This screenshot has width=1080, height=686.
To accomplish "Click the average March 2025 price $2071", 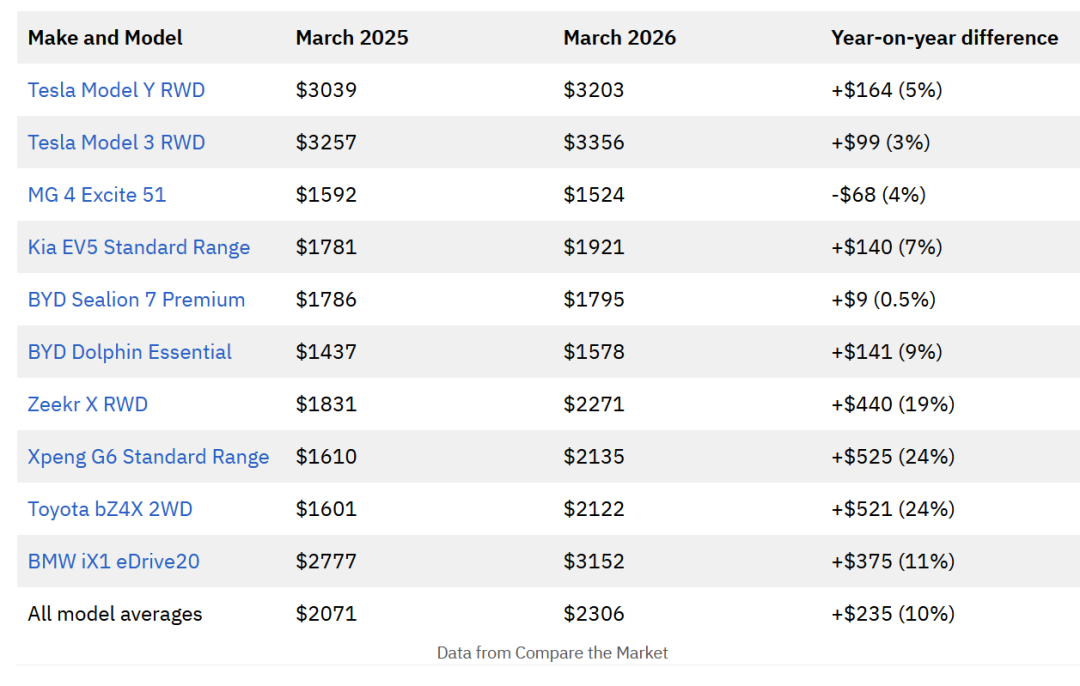I will click(326, 614).
